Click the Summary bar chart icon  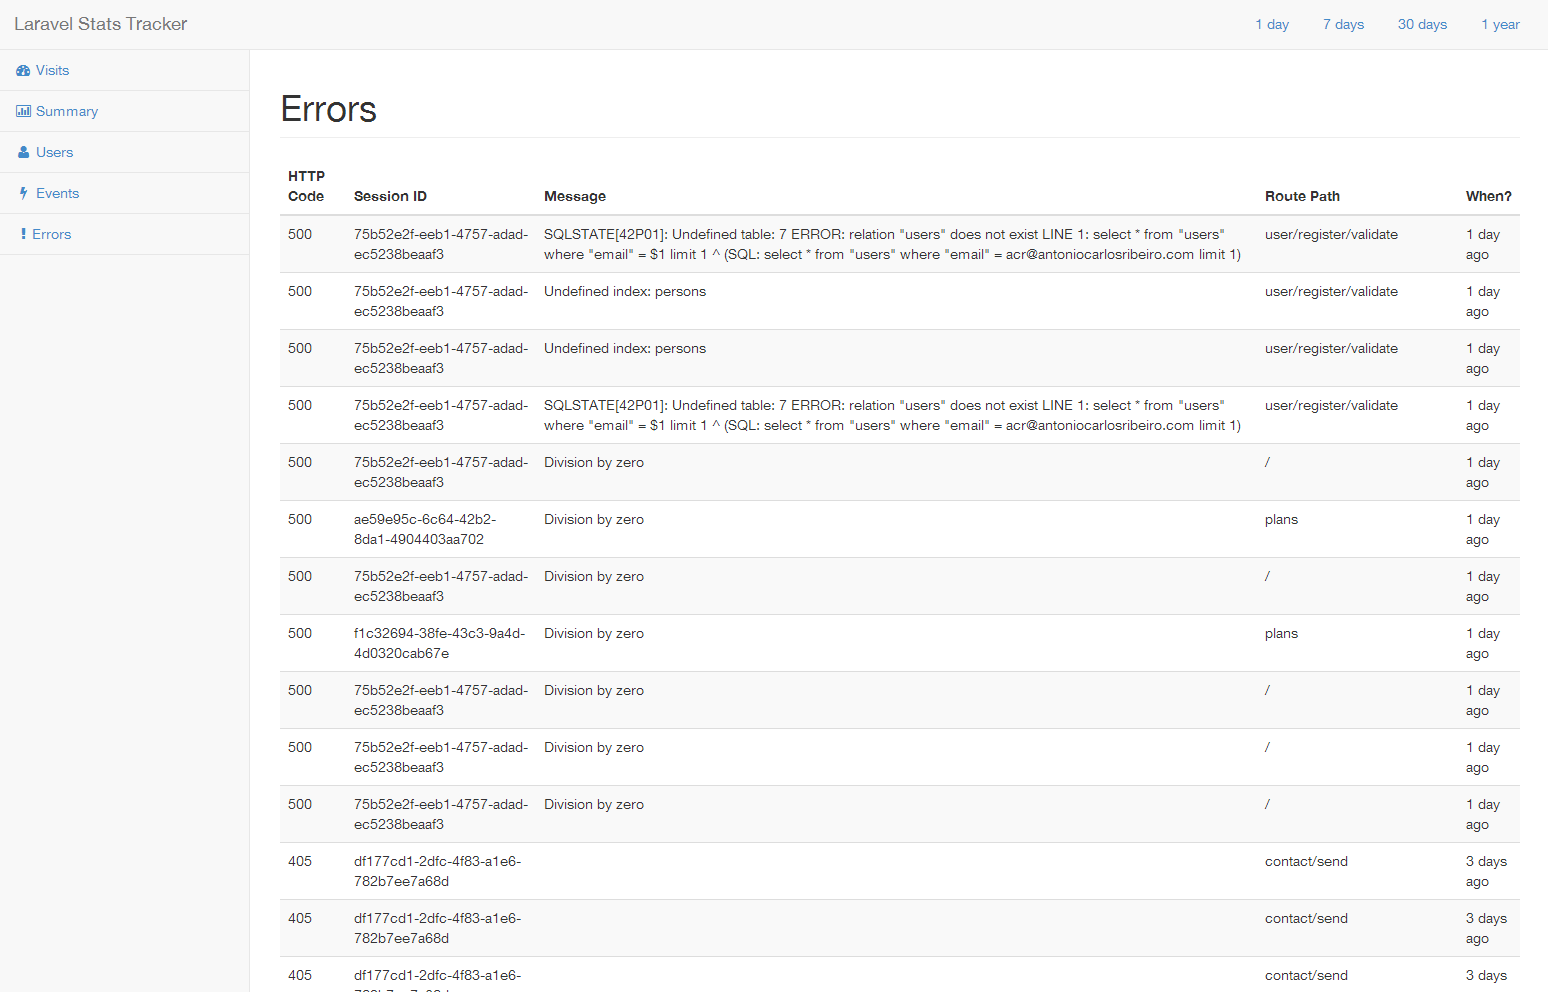click(x=23, y=112)
